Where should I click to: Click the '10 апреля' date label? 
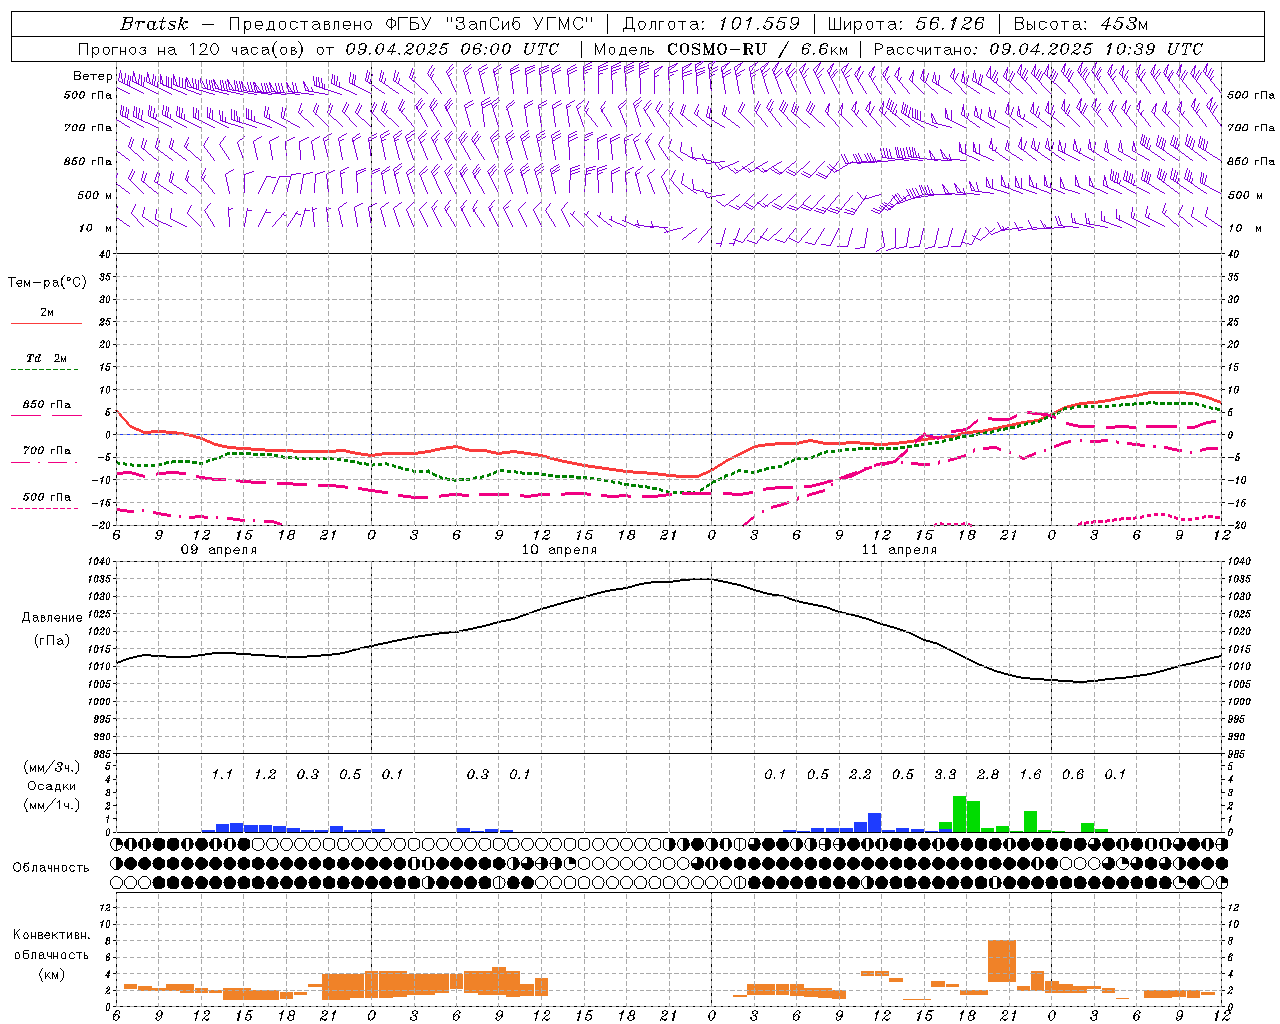(559, 550)
